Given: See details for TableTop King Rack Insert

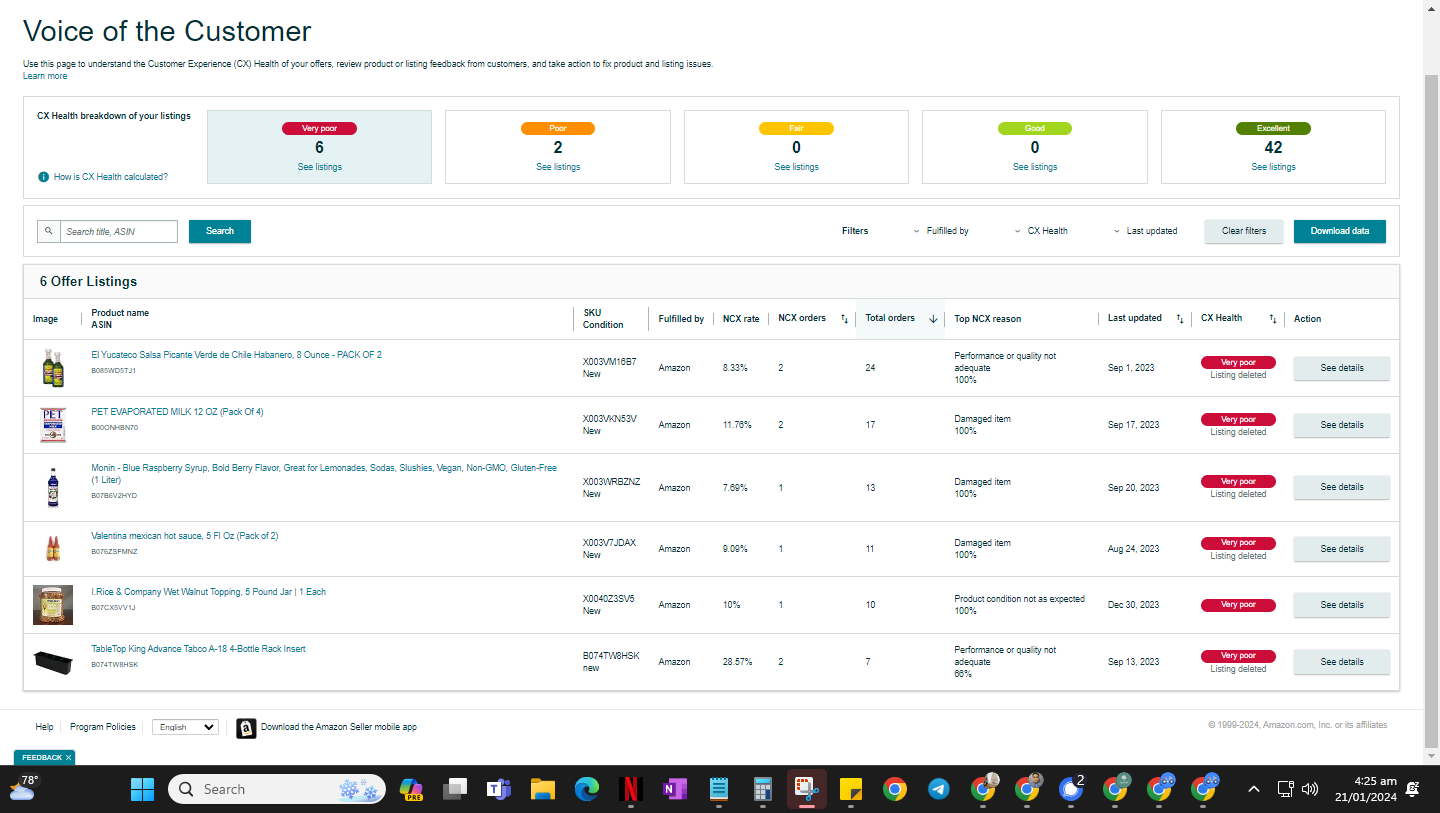Looking at the screenshot, I should click(x=1341, y=662).
